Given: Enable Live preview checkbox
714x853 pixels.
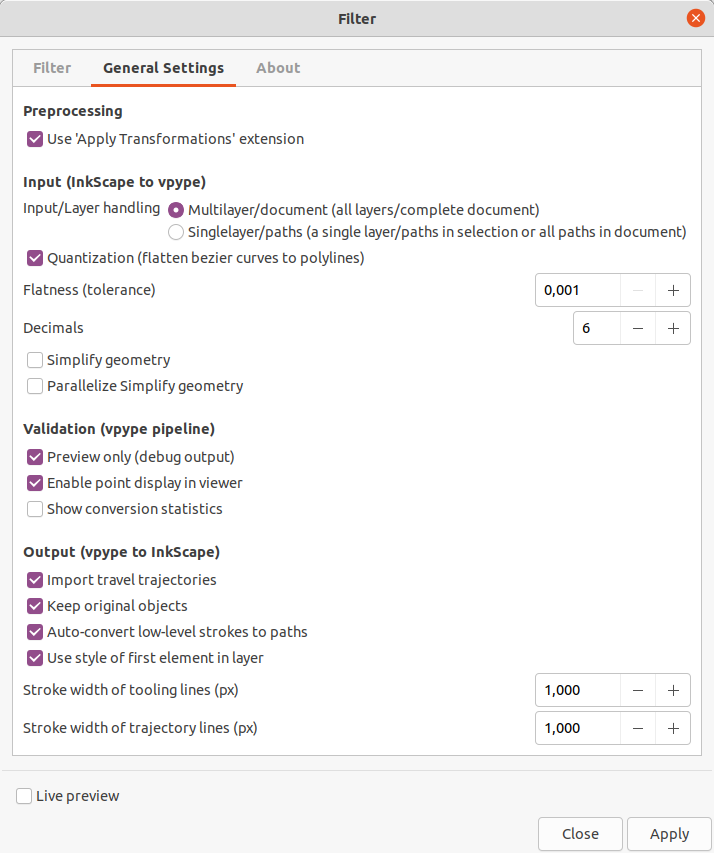Looking at the screenshot, I should [24, 796].
